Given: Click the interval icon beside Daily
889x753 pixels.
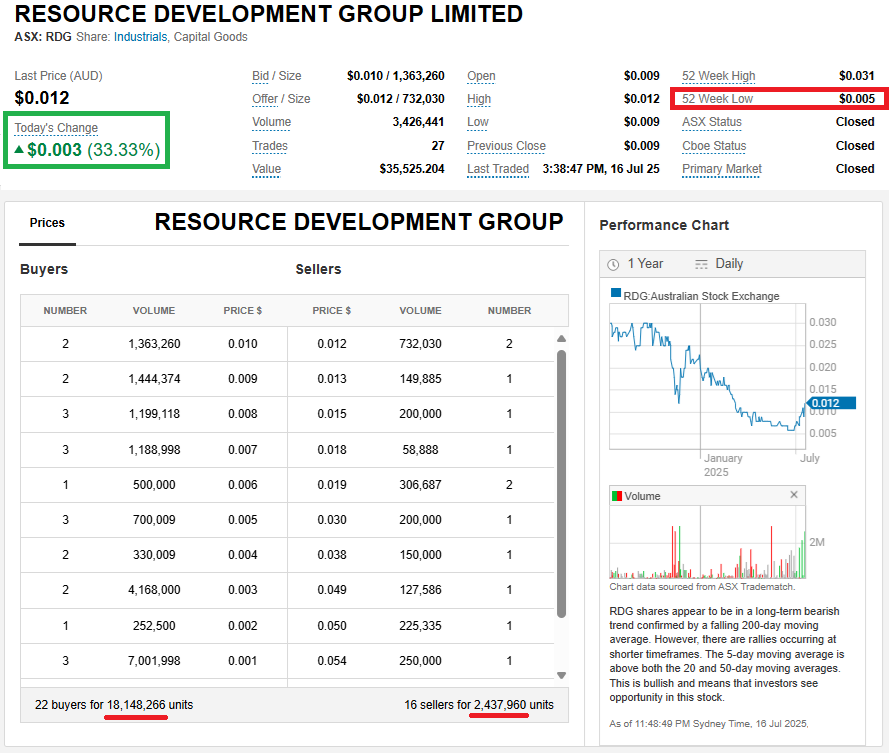Looking at the screenshot, I should coord(701,264).
